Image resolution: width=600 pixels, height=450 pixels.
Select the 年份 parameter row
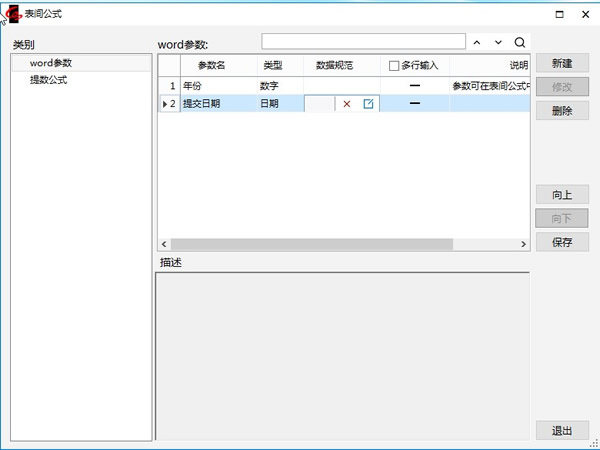coord(217,86)
